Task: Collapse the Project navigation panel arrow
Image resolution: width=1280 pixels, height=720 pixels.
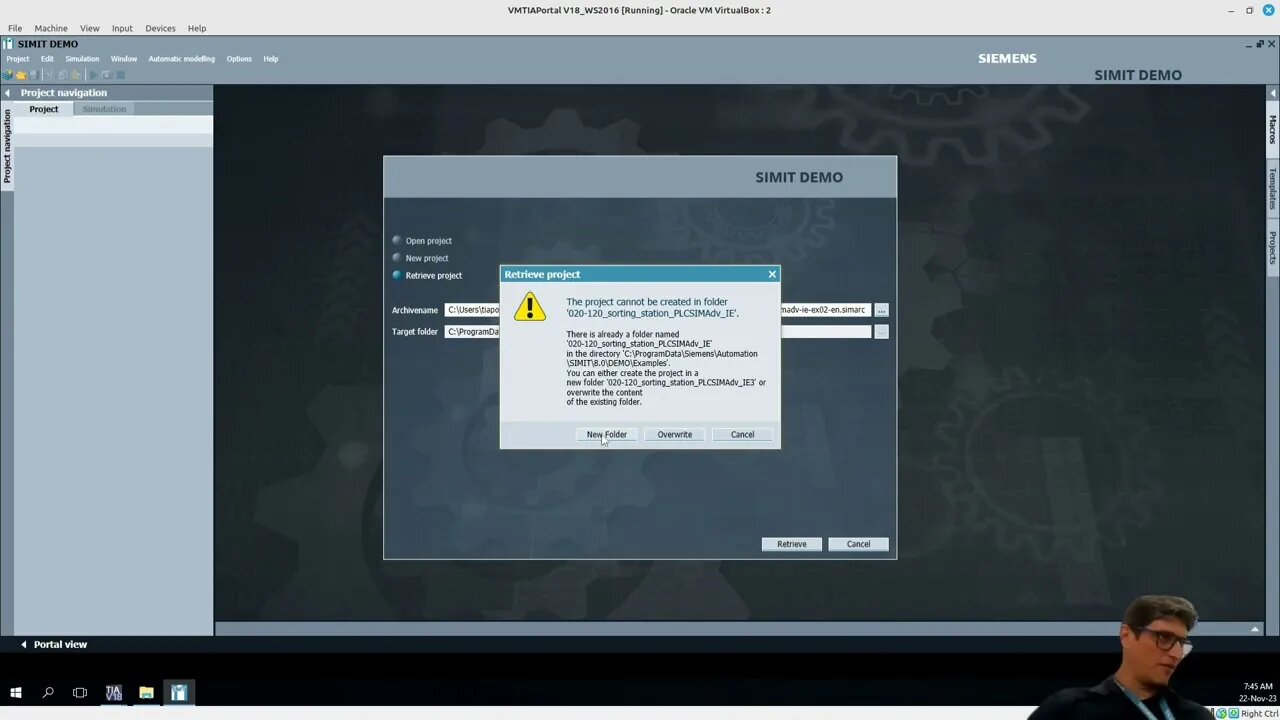Action: 7,93
